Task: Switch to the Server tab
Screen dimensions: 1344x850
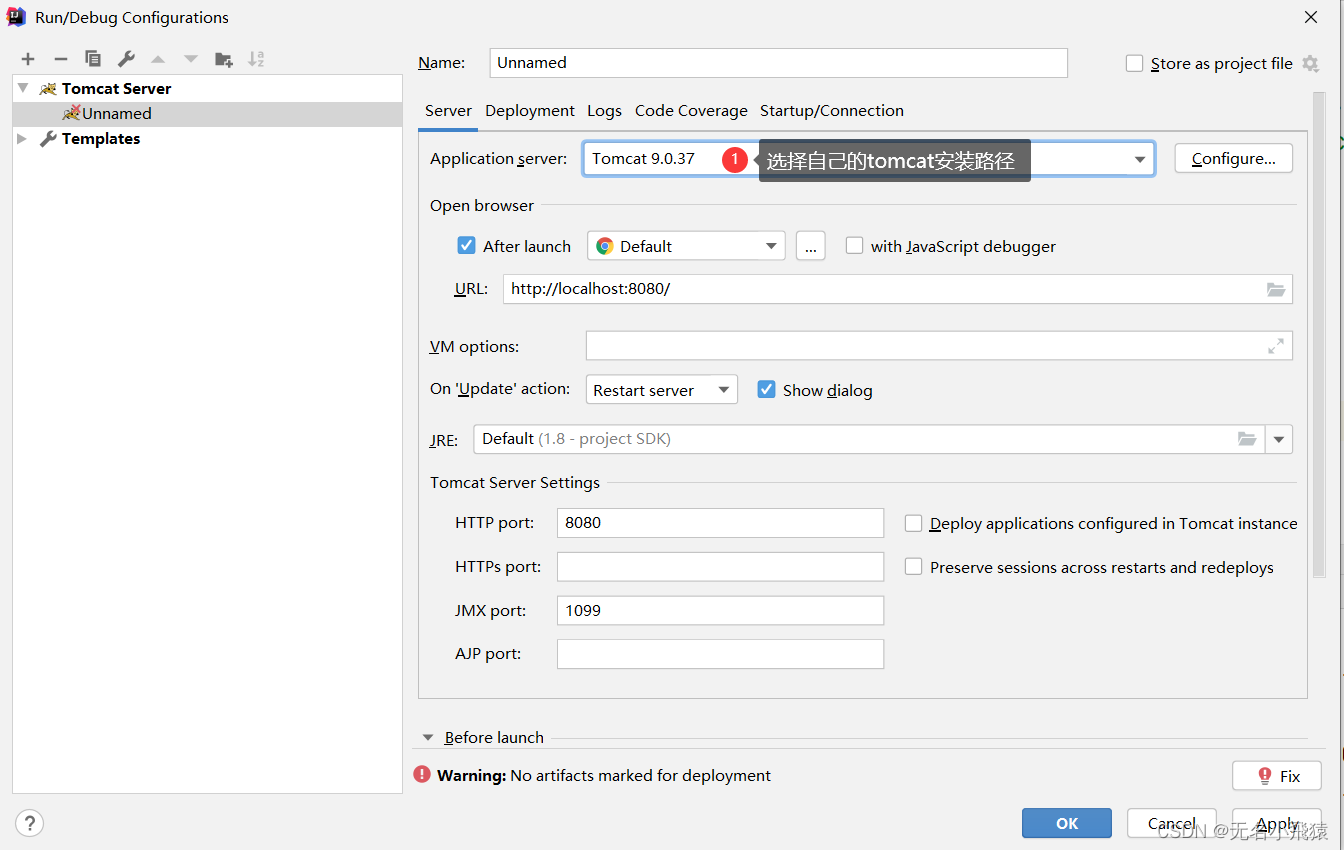Action: [x=448, y=111]
